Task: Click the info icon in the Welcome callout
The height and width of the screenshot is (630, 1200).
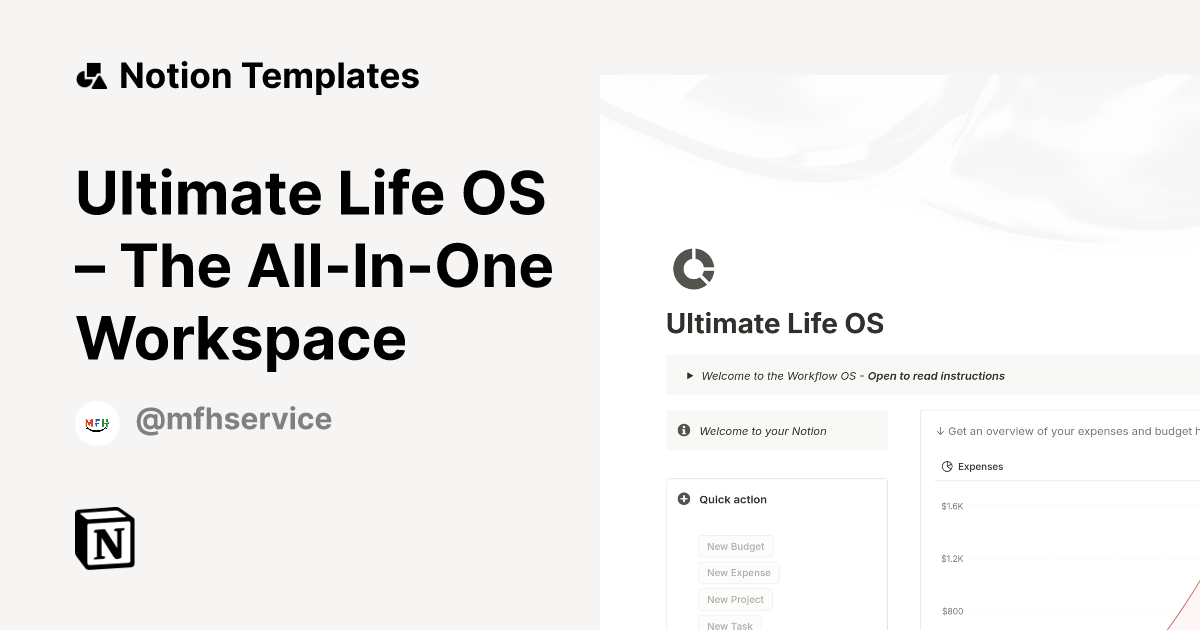Action: point(684,430)
